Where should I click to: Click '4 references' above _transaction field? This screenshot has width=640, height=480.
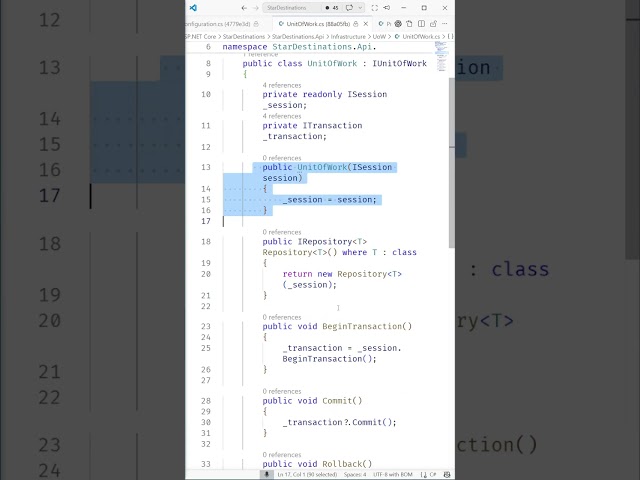[282, 116]
